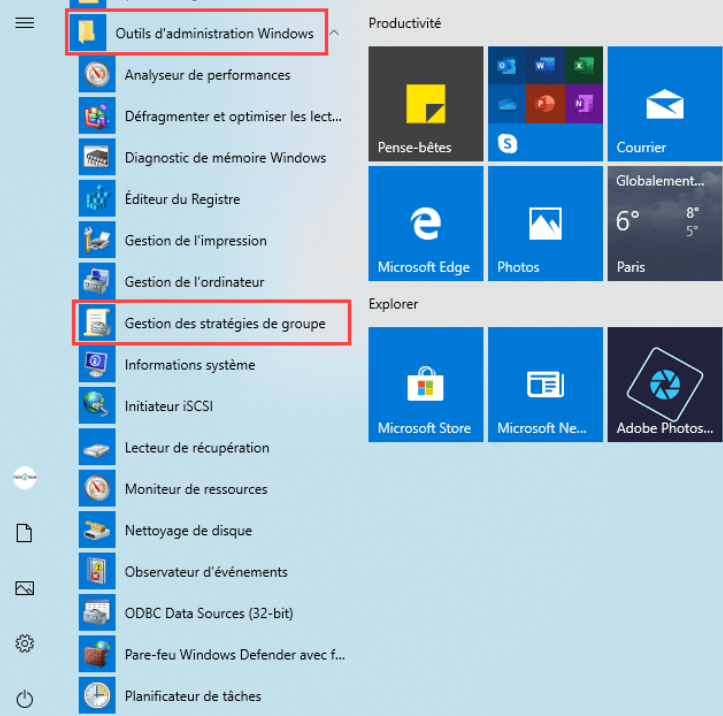Click the Power button icon
Viewport: 723px width, 716px height.
pos(24,699)
